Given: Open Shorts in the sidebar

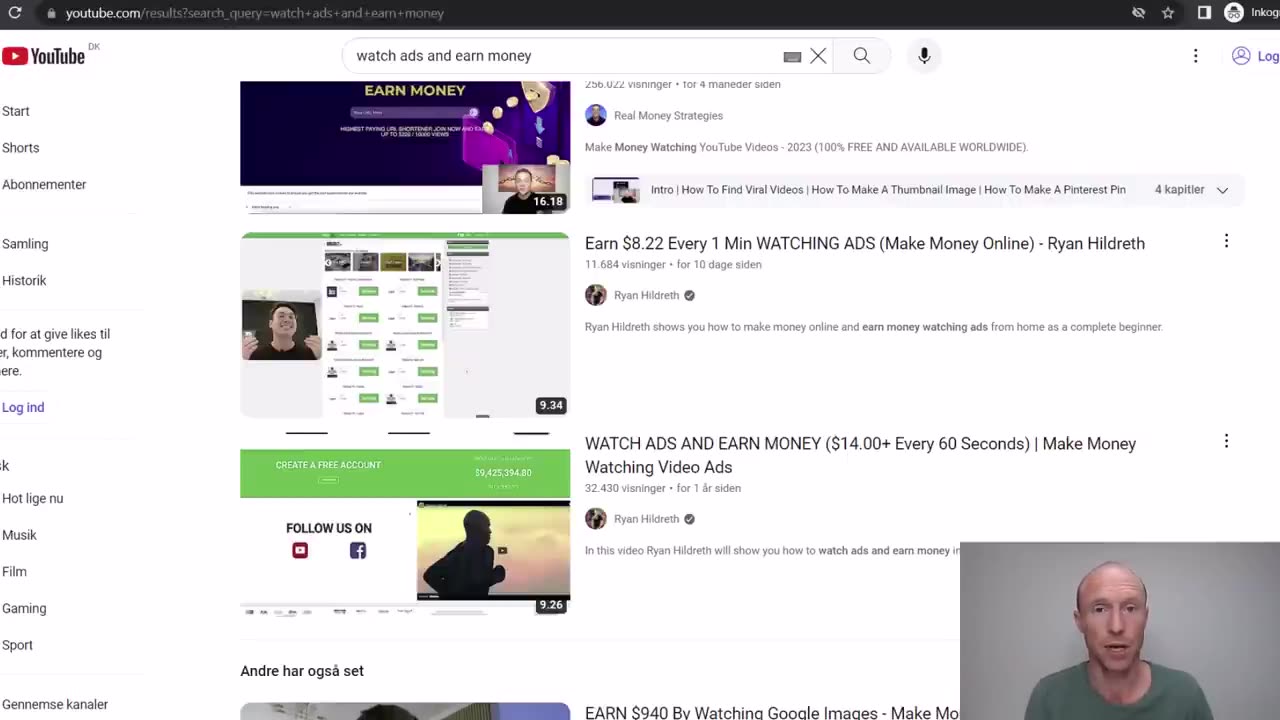Looking at the screenshot, I should [x=21, y=148].
